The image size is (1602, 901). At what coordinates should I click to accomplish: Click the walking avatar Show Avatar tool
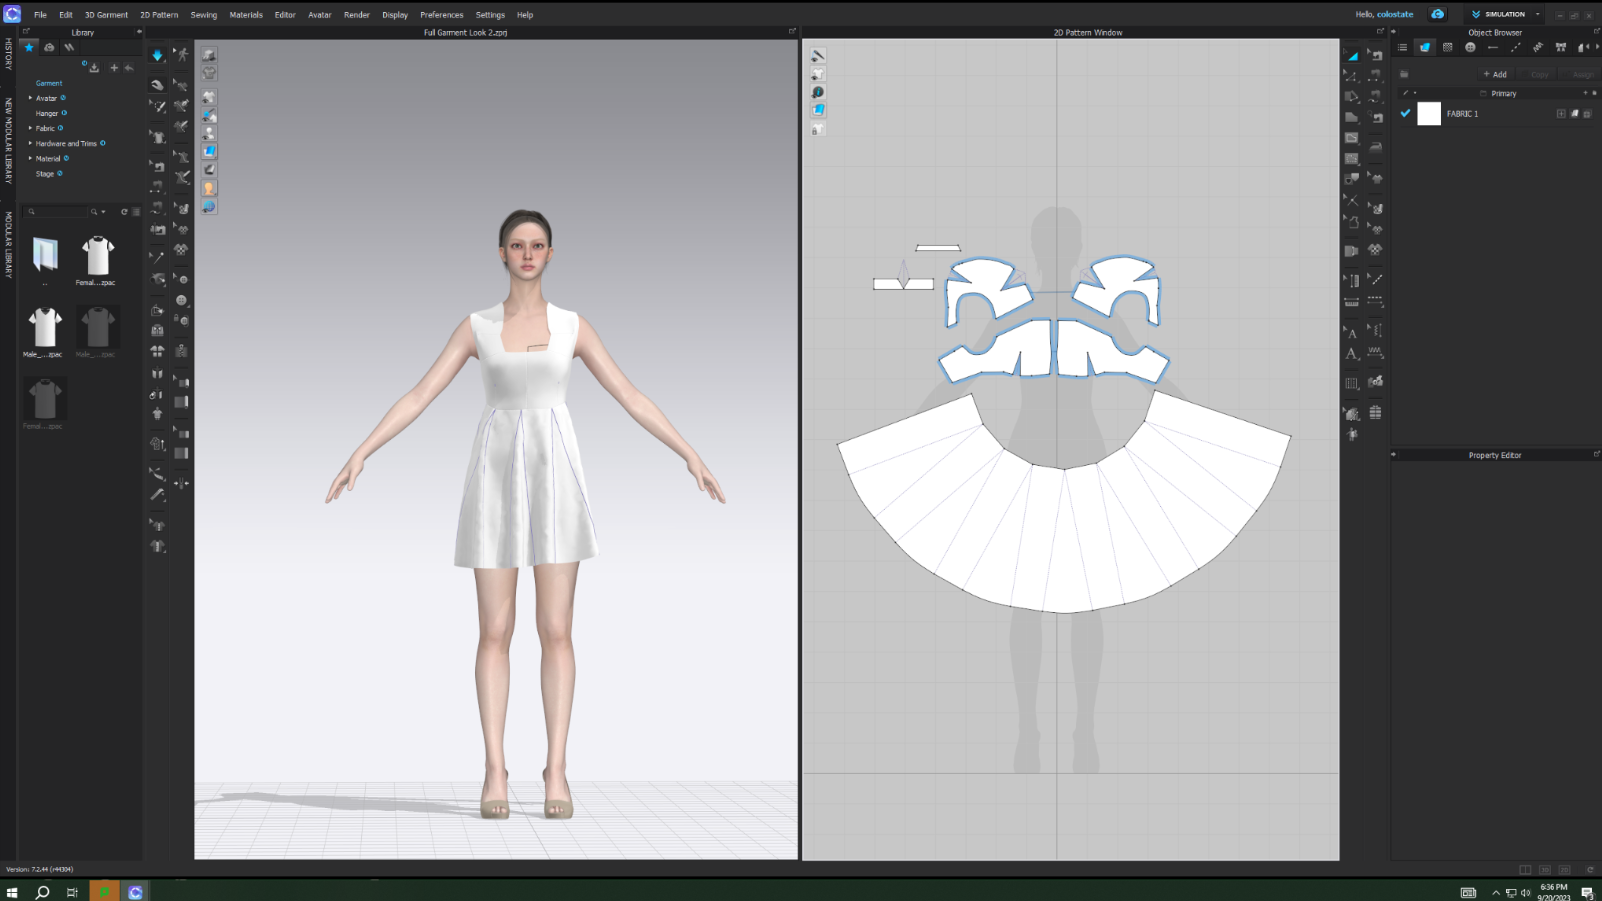[182, 55]
